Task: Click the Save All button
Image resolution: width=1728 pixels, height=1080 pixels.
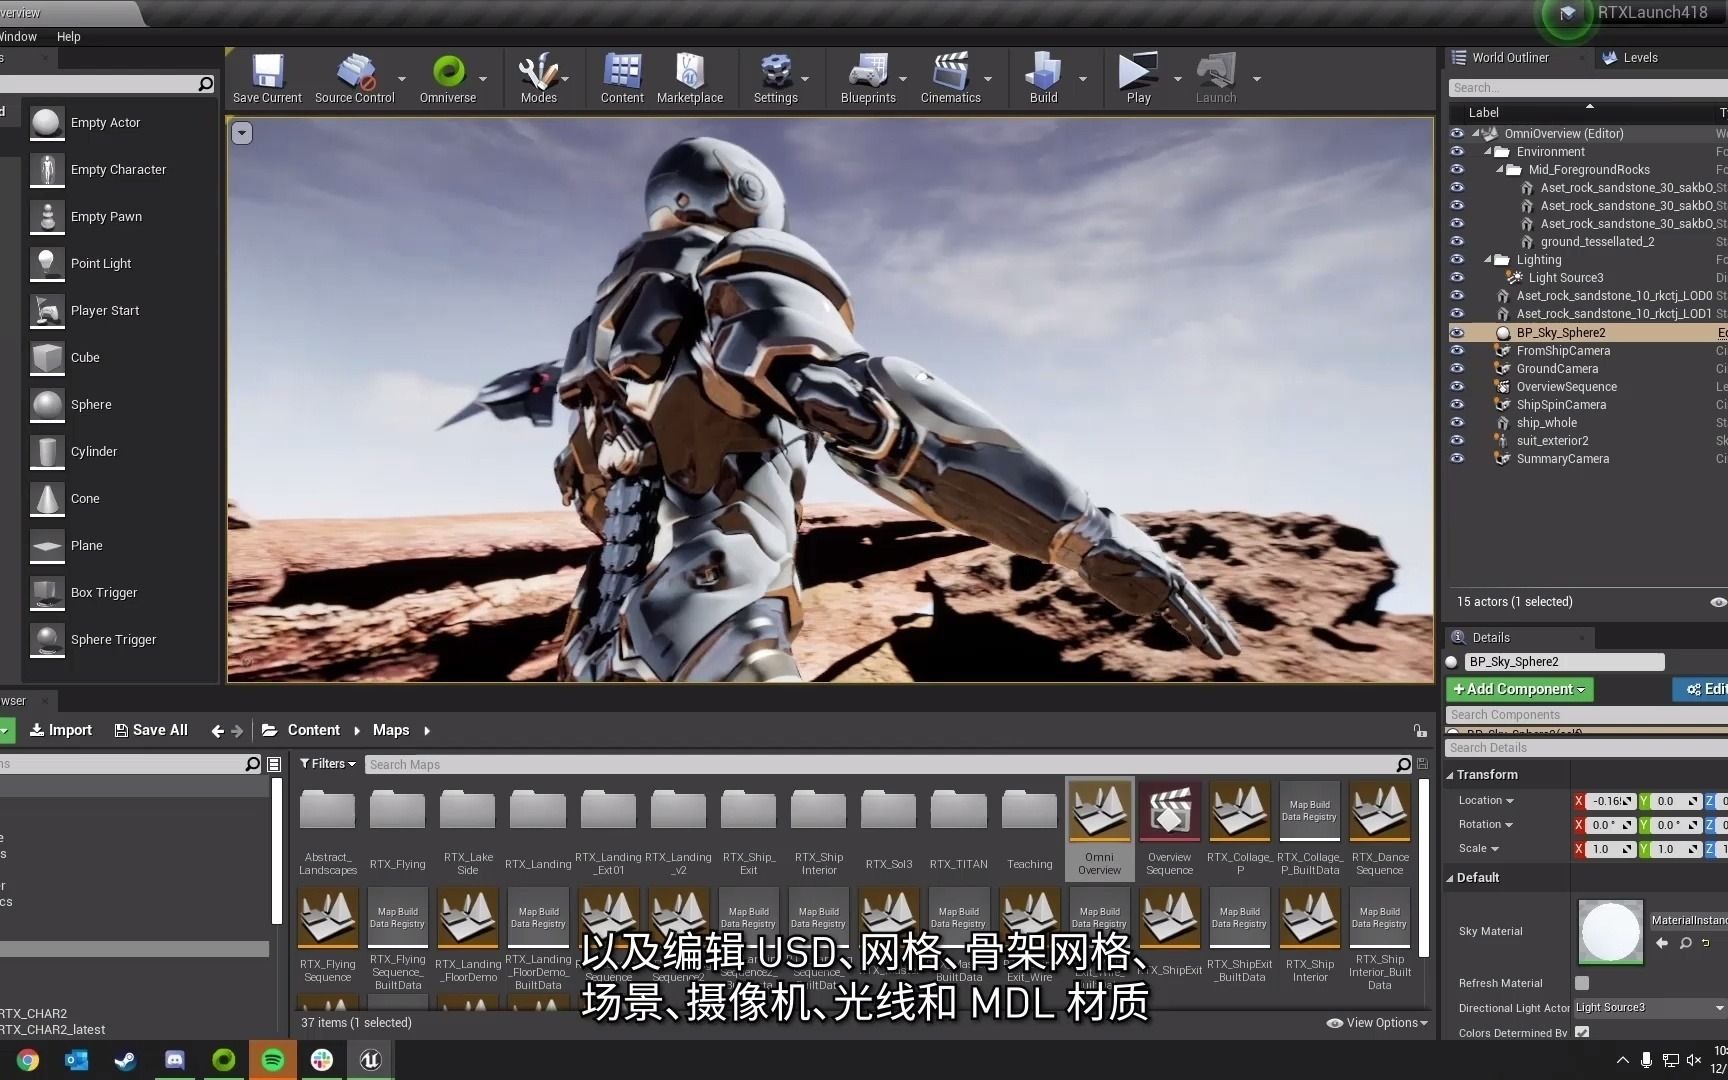Action: 151,731
